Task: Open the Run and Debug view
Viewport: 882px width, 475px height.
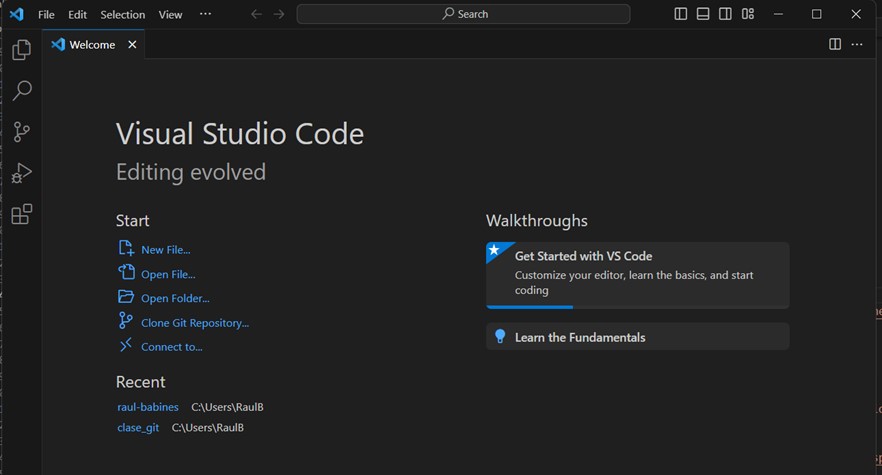Action: click(x=21, y=173)
